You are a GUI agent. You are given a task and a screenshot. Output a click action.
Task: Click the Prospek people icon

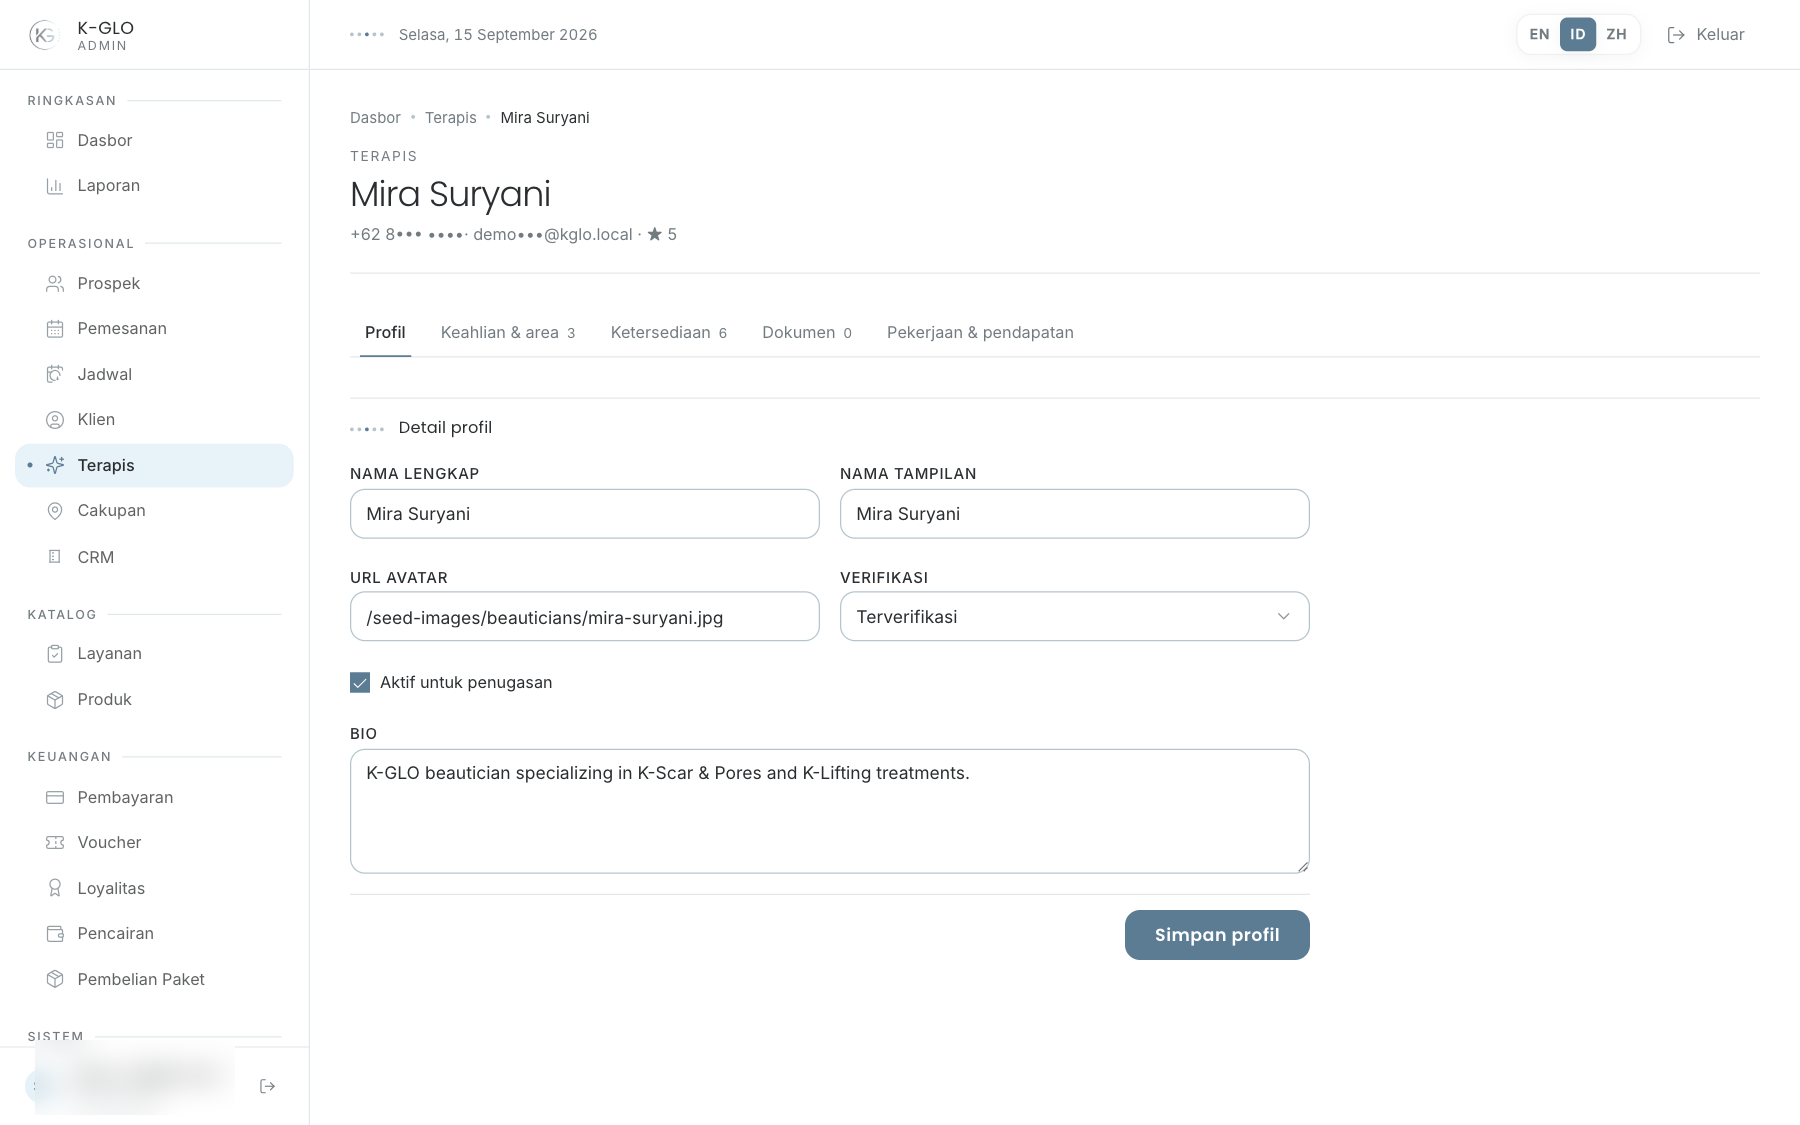(55, 284)
